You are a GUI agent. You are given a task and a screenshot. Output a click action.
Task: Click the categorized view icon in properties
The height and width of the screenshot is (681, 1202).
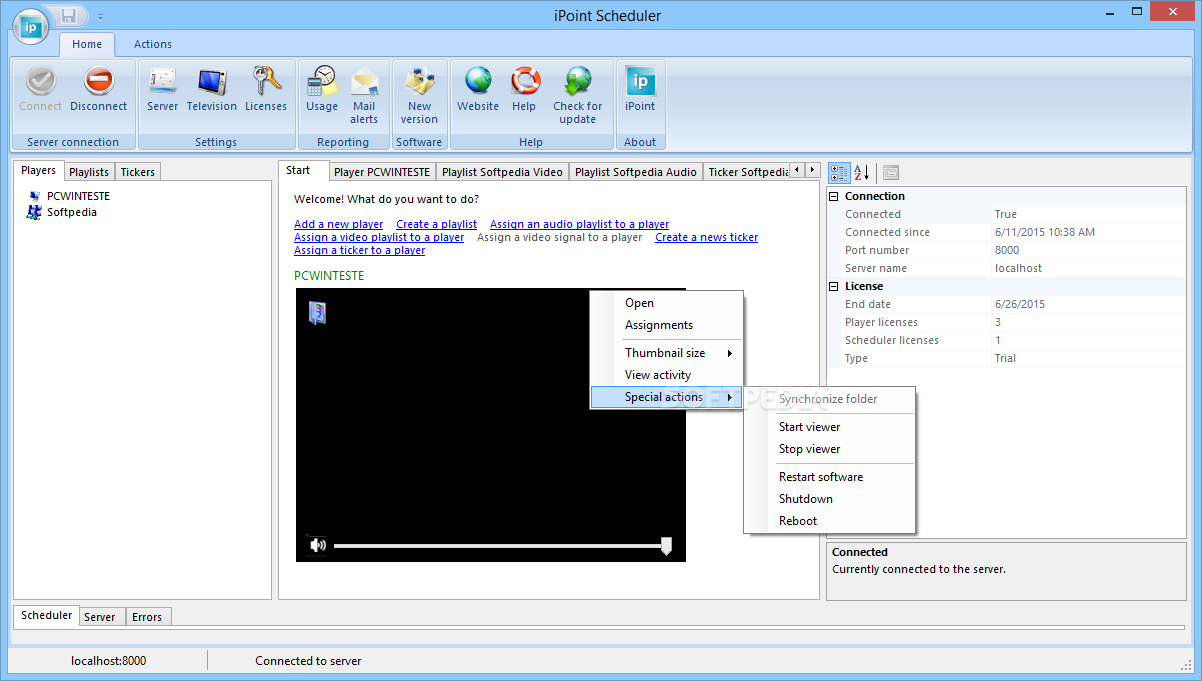(840, 172)
